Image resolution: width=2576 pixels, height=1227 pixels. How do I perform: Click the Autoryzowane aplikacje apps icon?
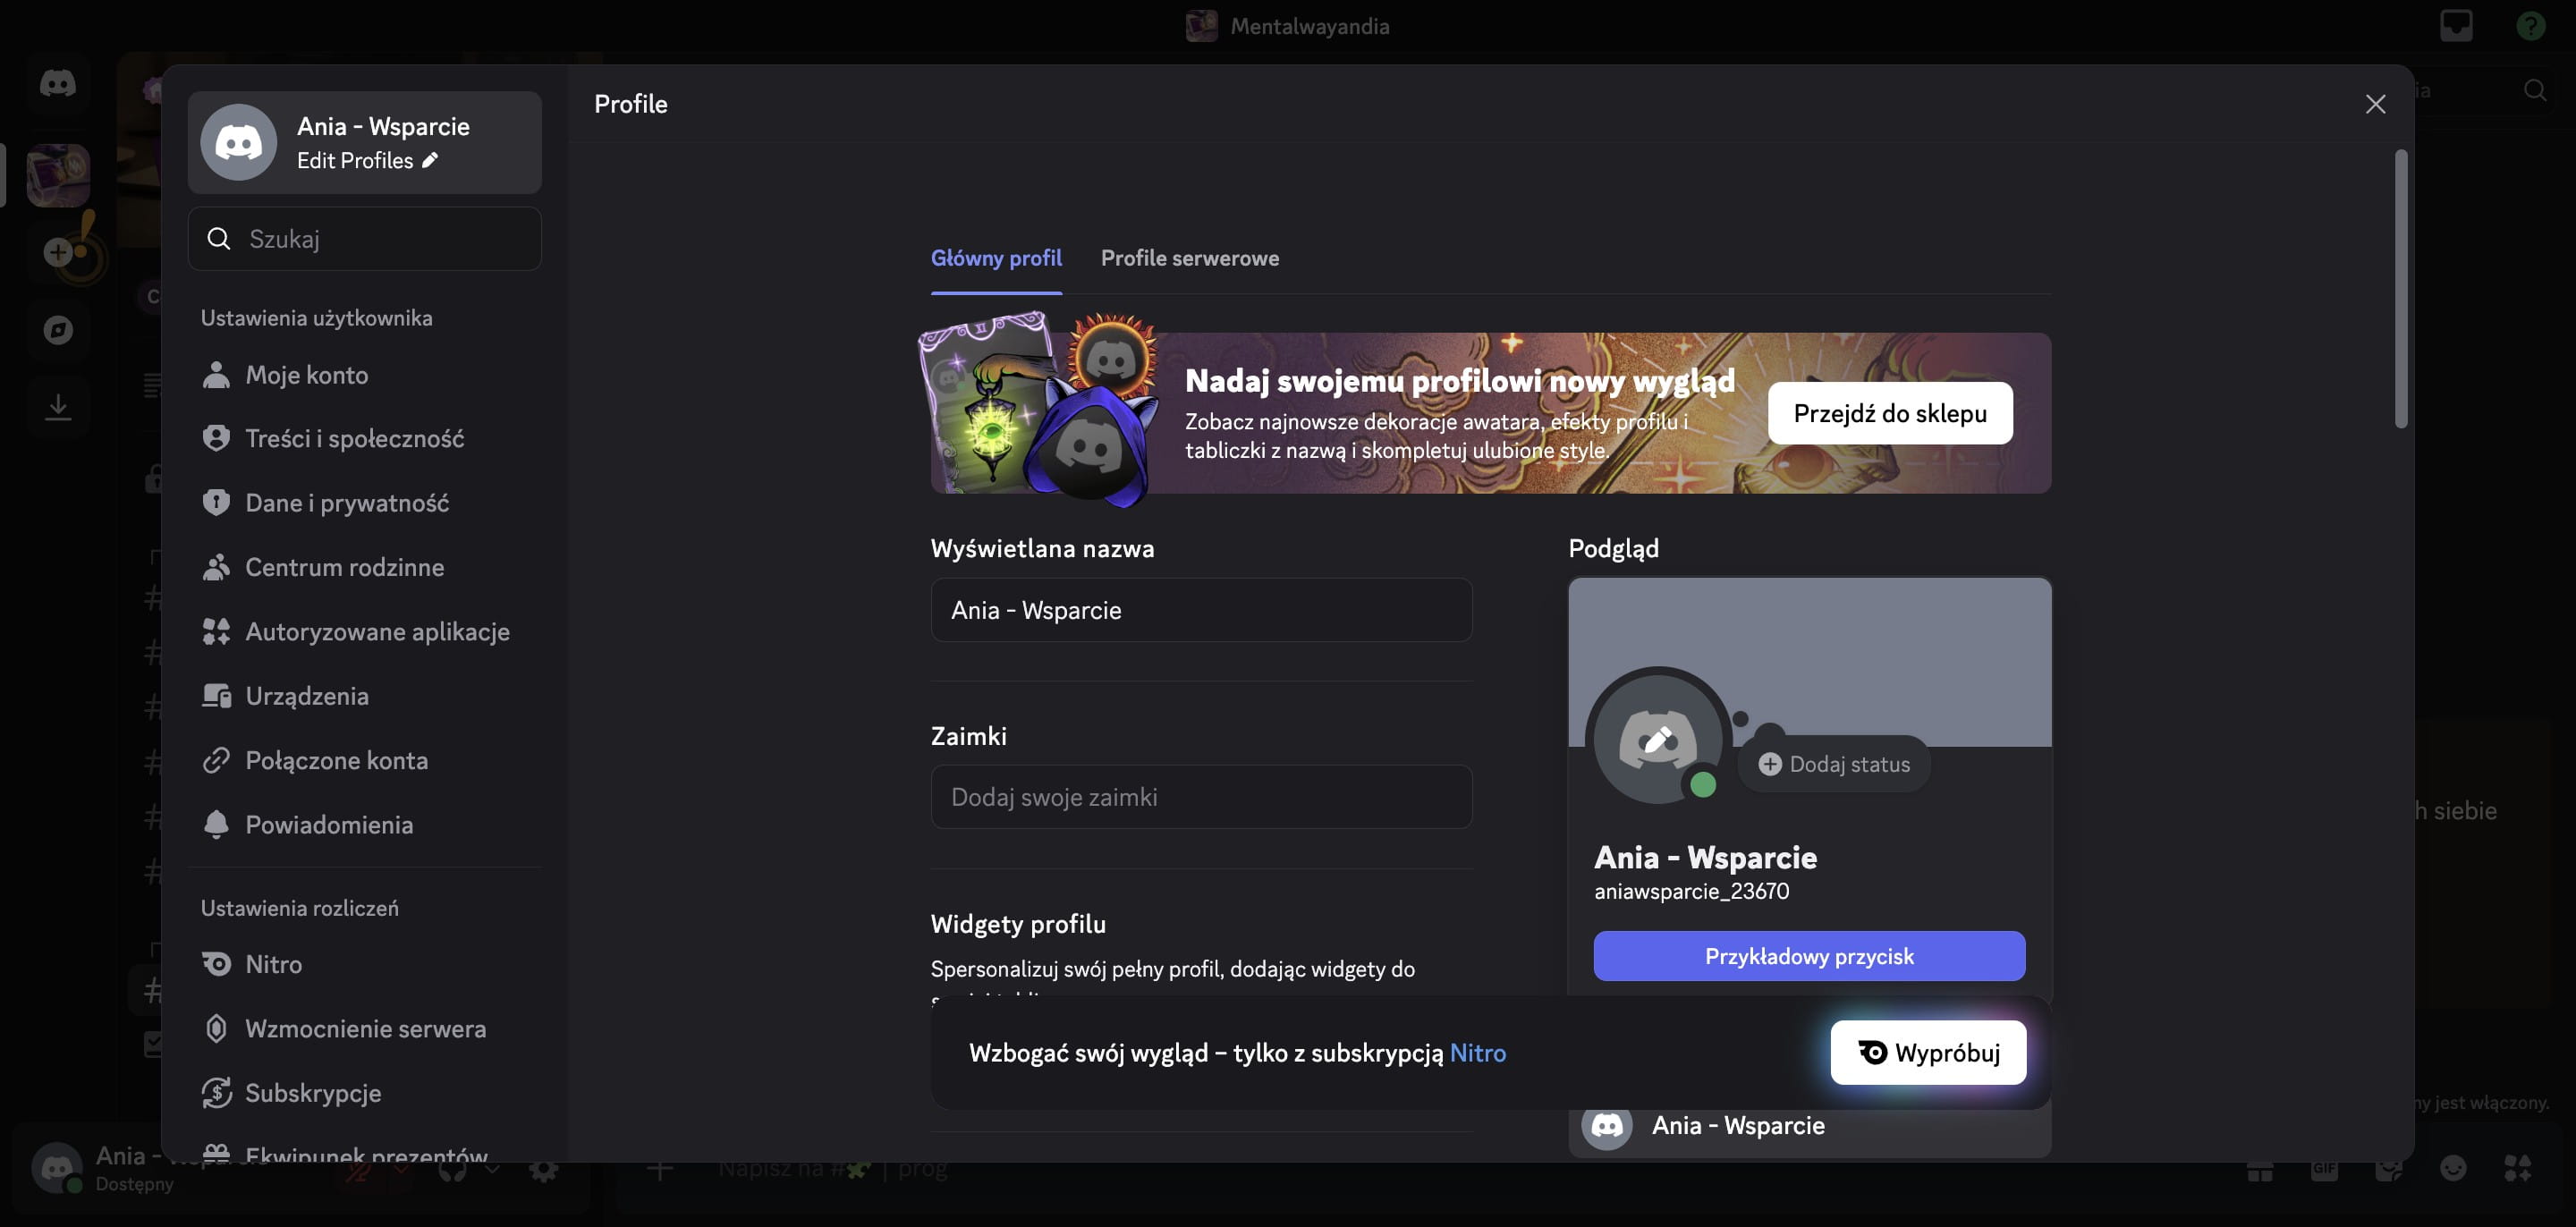(216, 632)
